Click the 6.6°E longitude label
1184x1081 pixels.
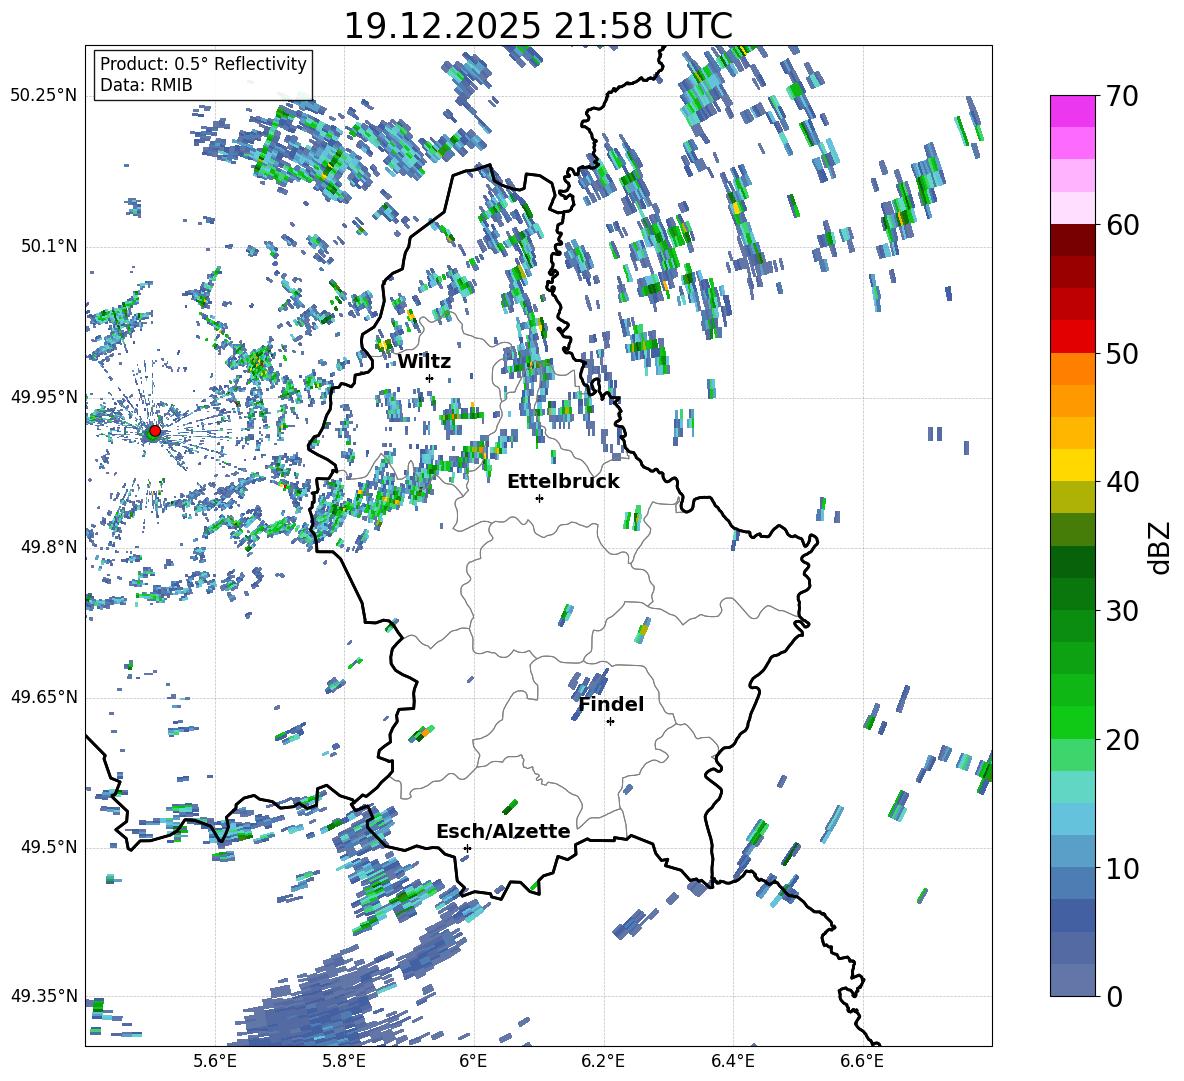pos(862,1061)
